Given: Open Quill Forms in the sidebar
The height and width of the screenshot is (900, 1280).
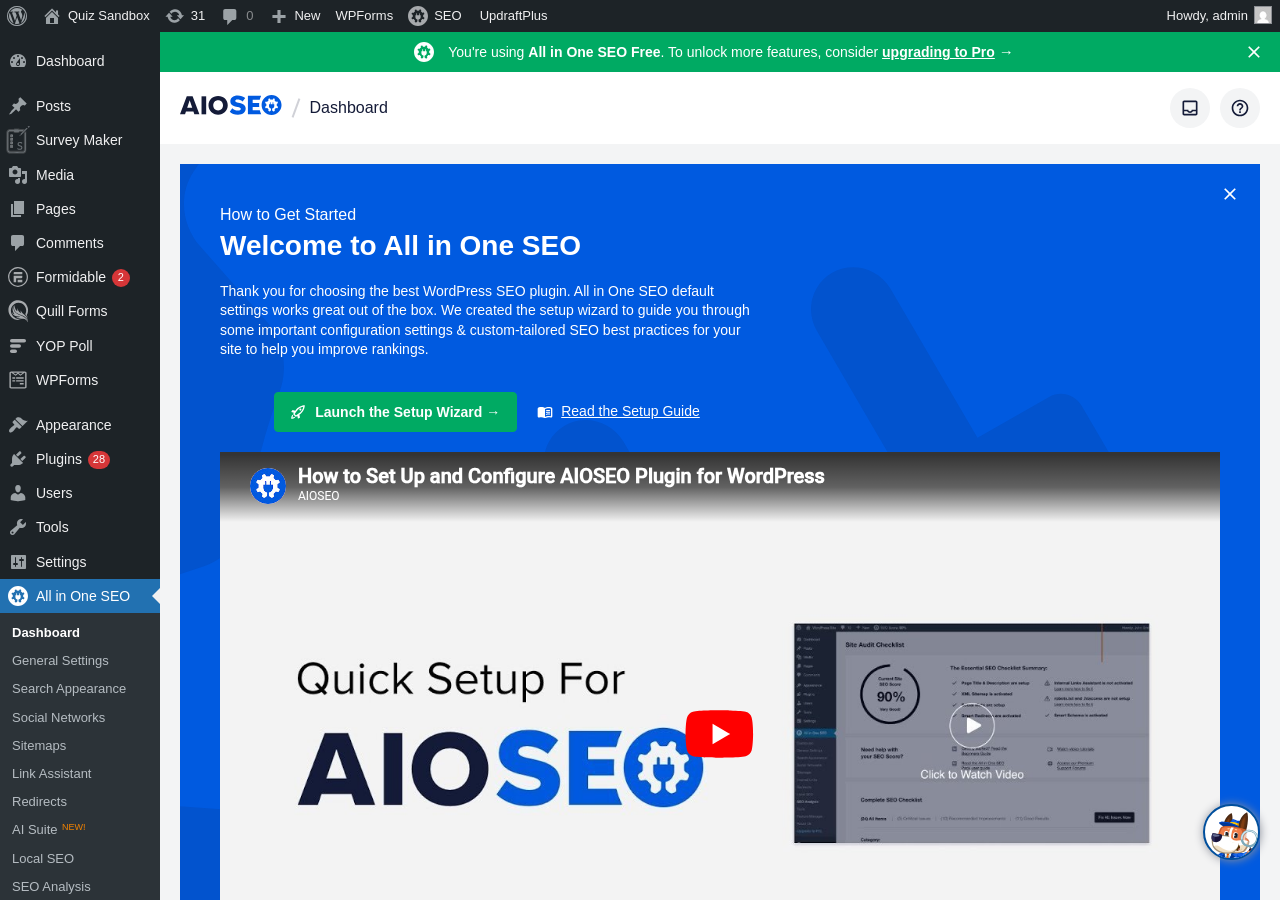Looking at the screenshot, I should click(80, 311).
